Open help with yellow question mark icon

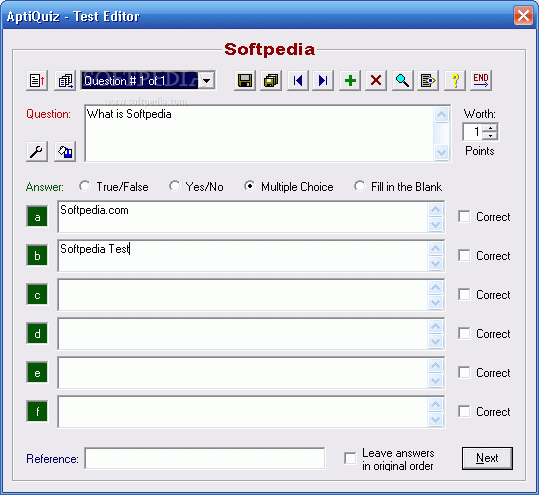coord(455,81)
